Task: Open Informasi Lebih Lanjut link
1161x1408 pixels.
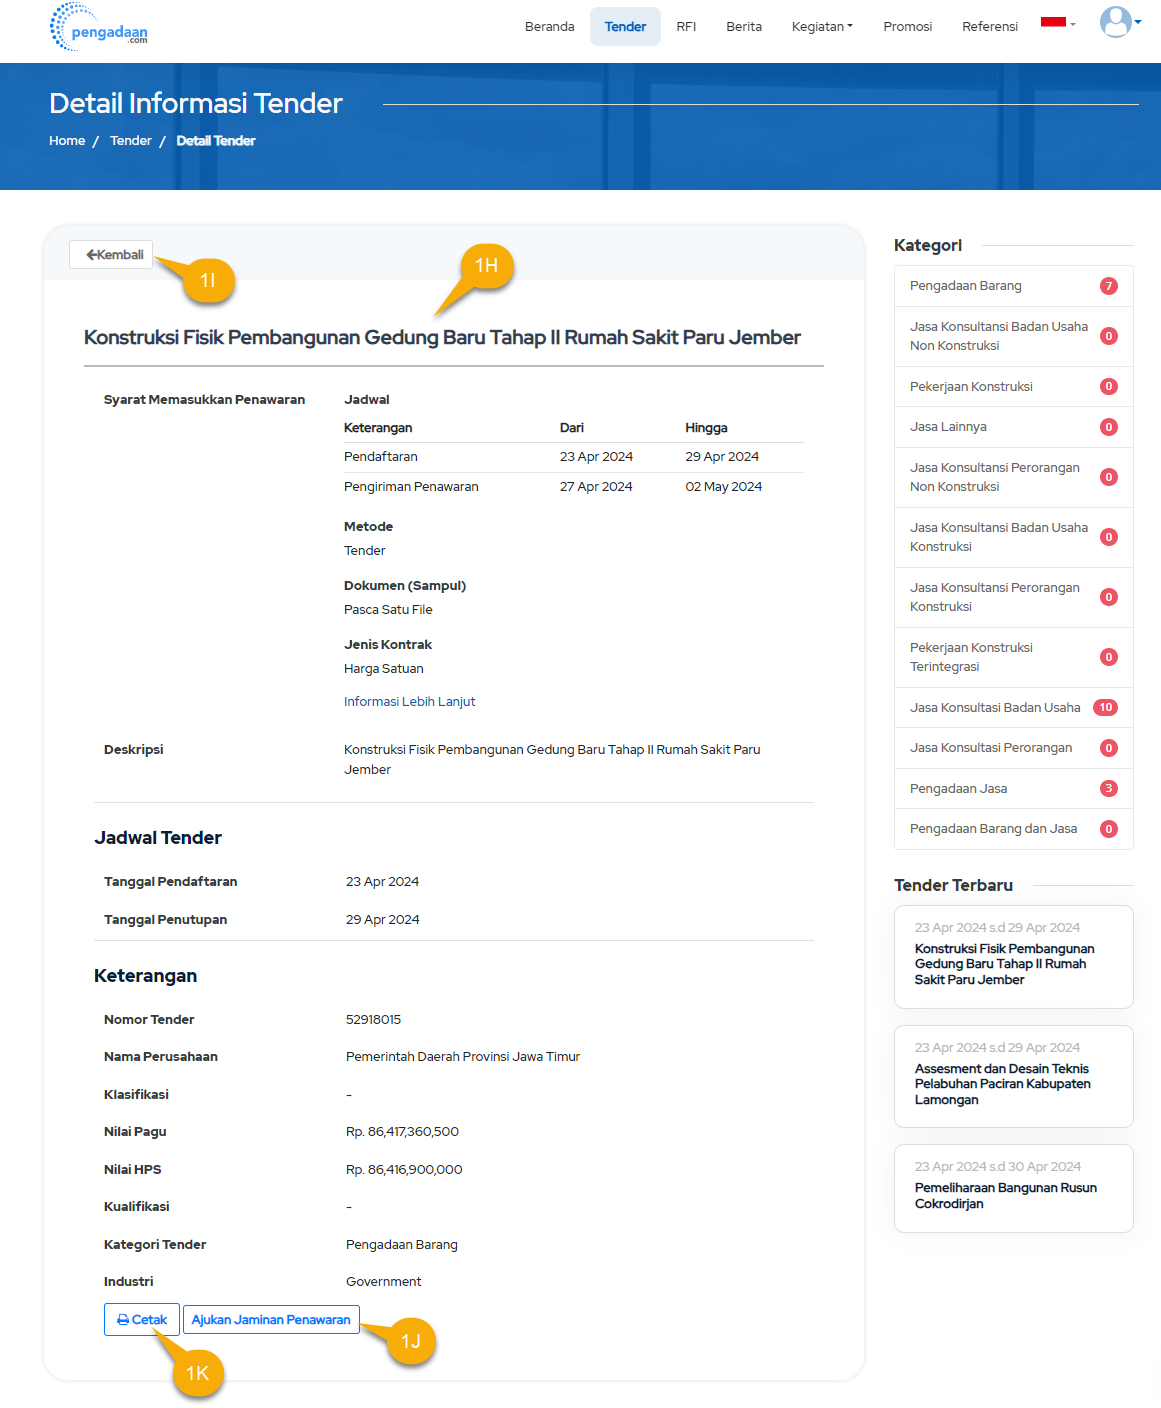Action: [x=409, y=702]
